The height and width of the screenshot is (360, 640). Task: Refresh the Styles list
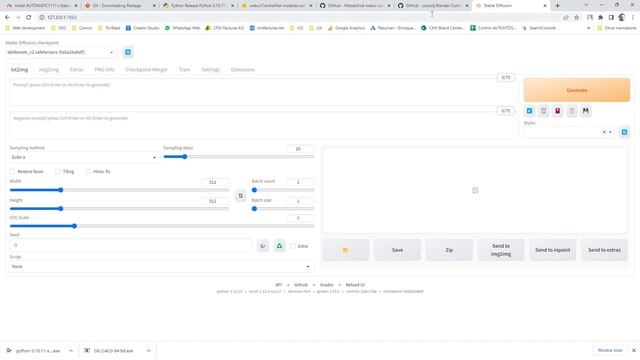tap(624, 132)
